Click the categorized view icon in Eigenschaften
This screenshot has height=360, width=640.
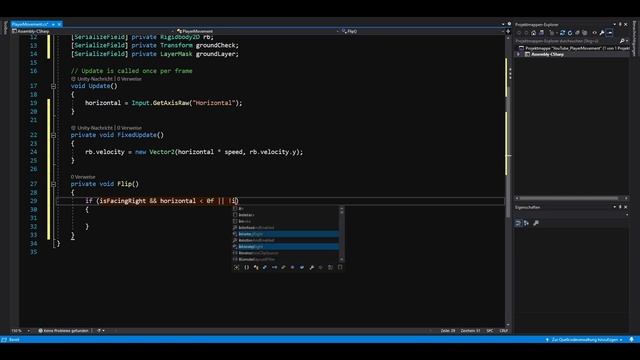(518, 223)
